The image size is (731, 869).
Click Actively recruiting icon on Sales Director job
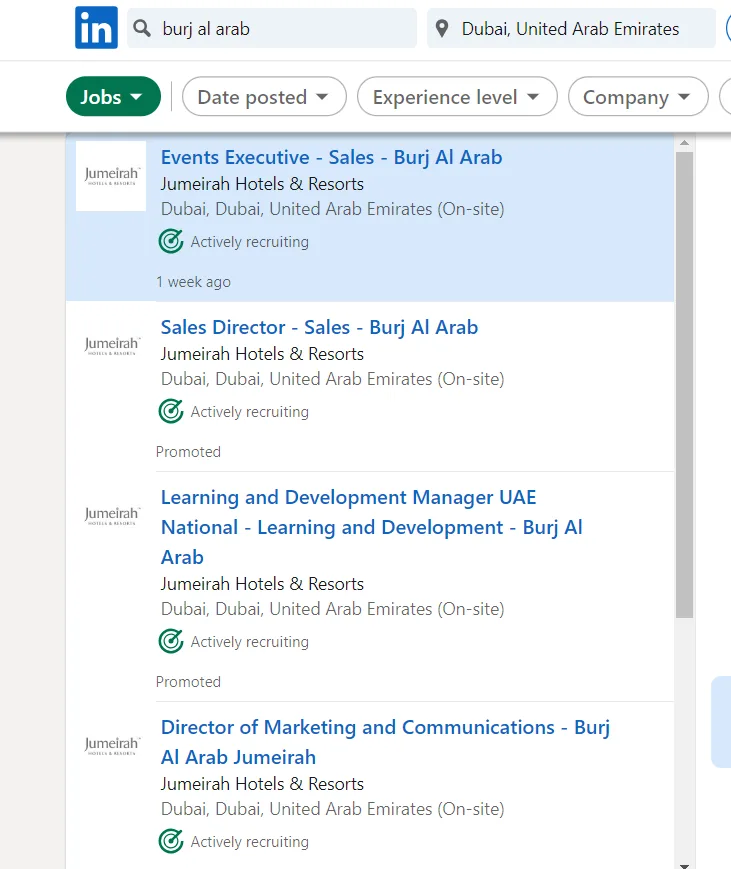coord(171,411)
